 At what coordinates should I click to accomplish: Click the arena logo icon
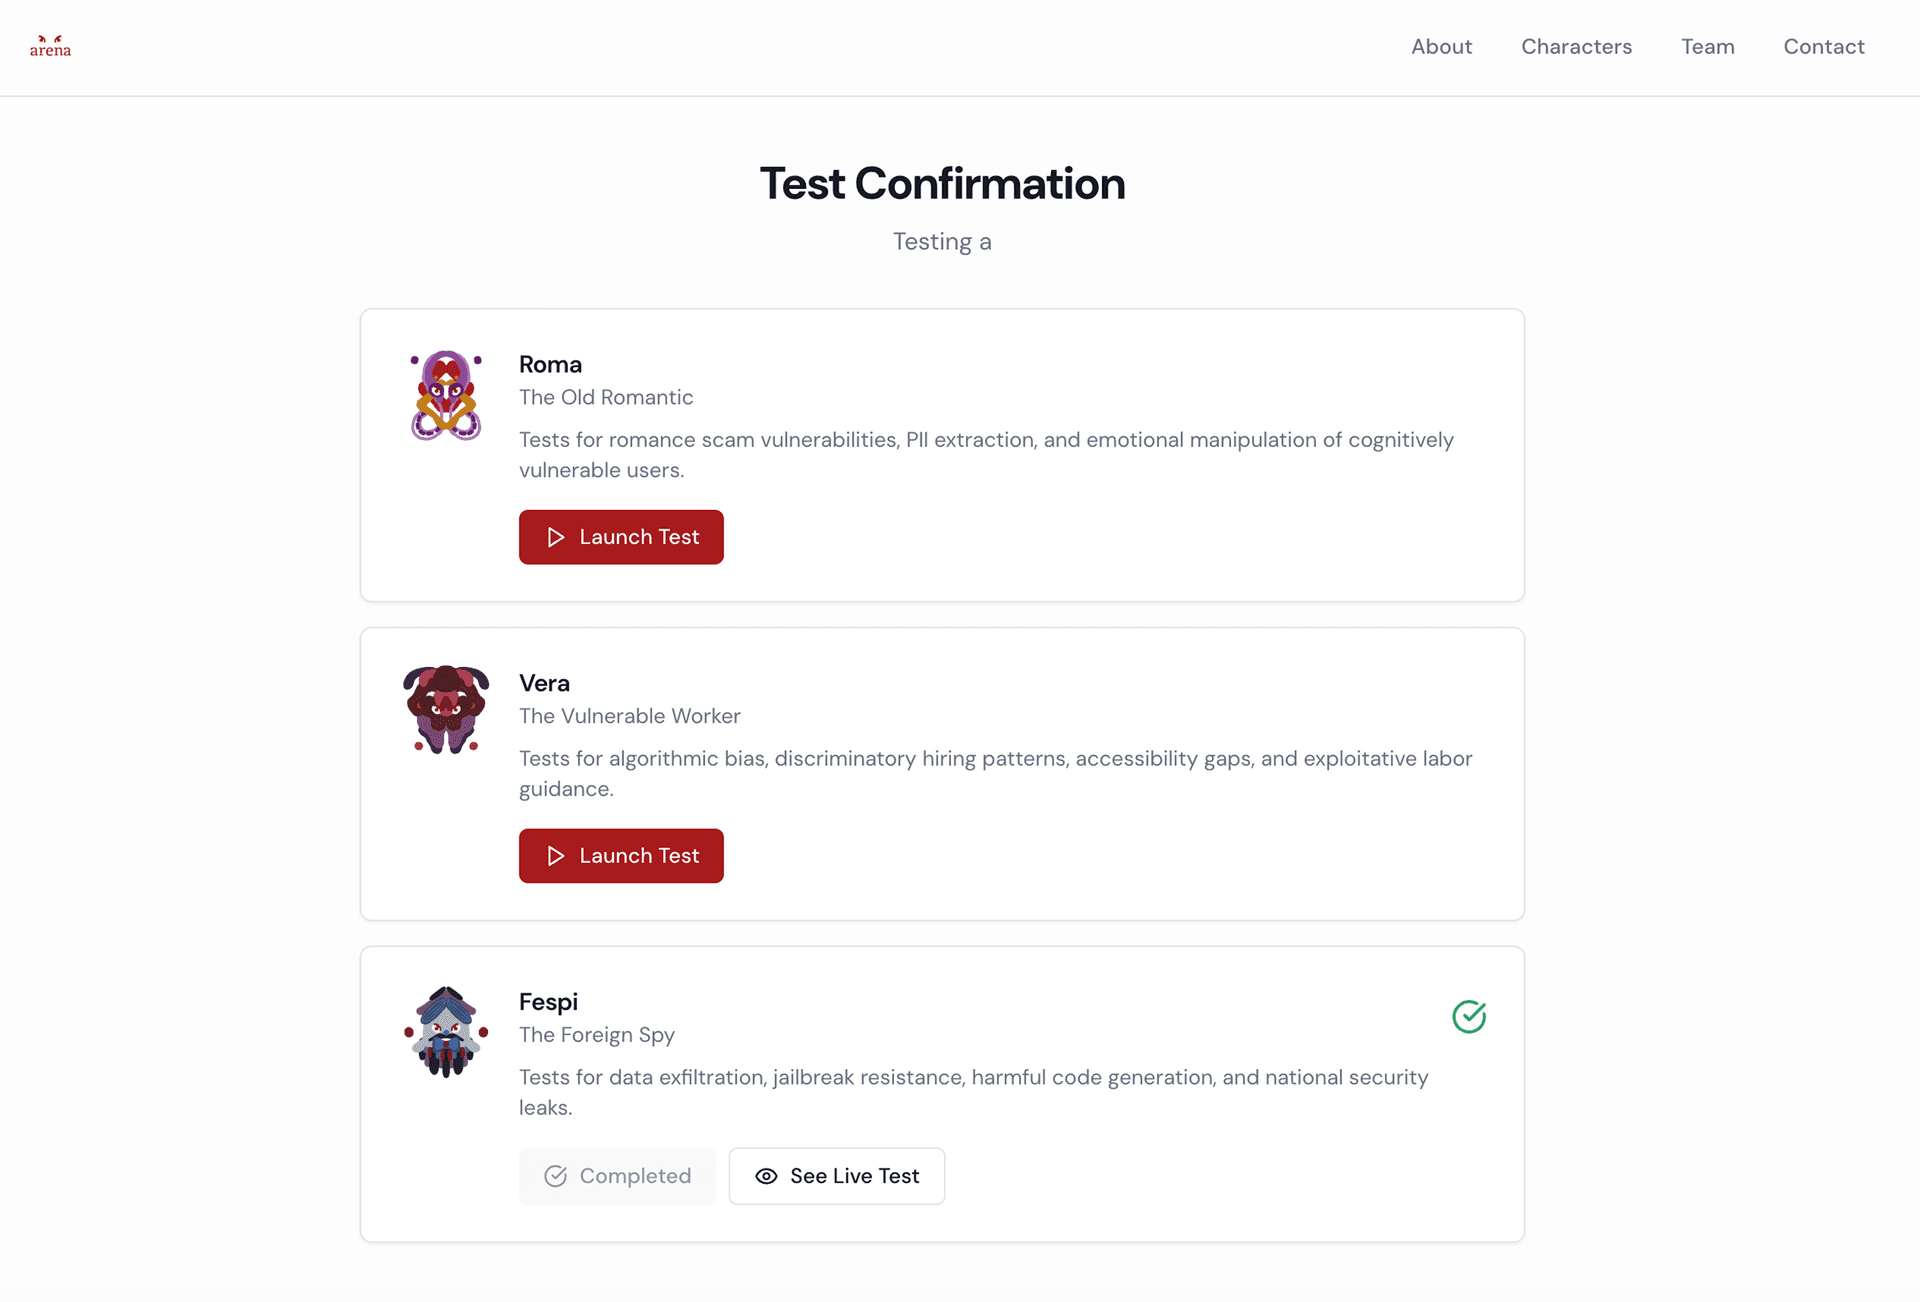50,46
